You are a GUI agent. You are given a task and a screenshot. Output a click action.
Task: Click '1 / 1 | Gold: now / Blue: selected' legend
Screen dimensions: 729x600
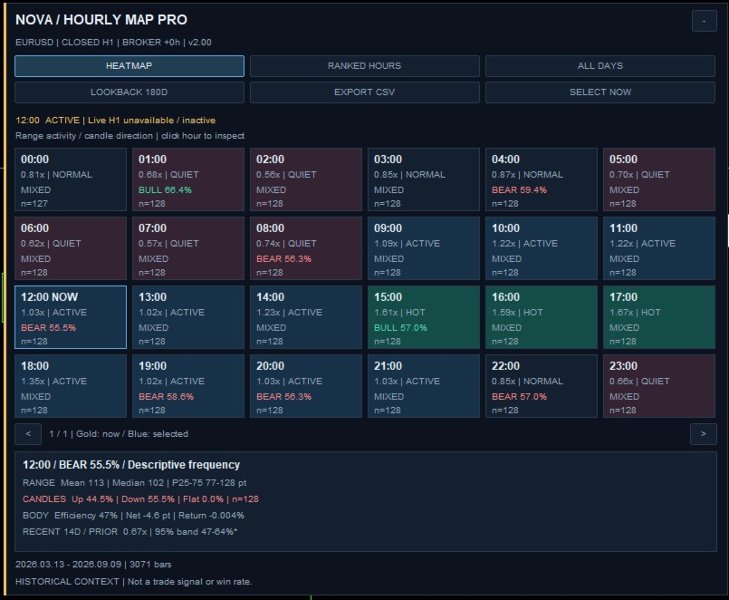point(119,434)
